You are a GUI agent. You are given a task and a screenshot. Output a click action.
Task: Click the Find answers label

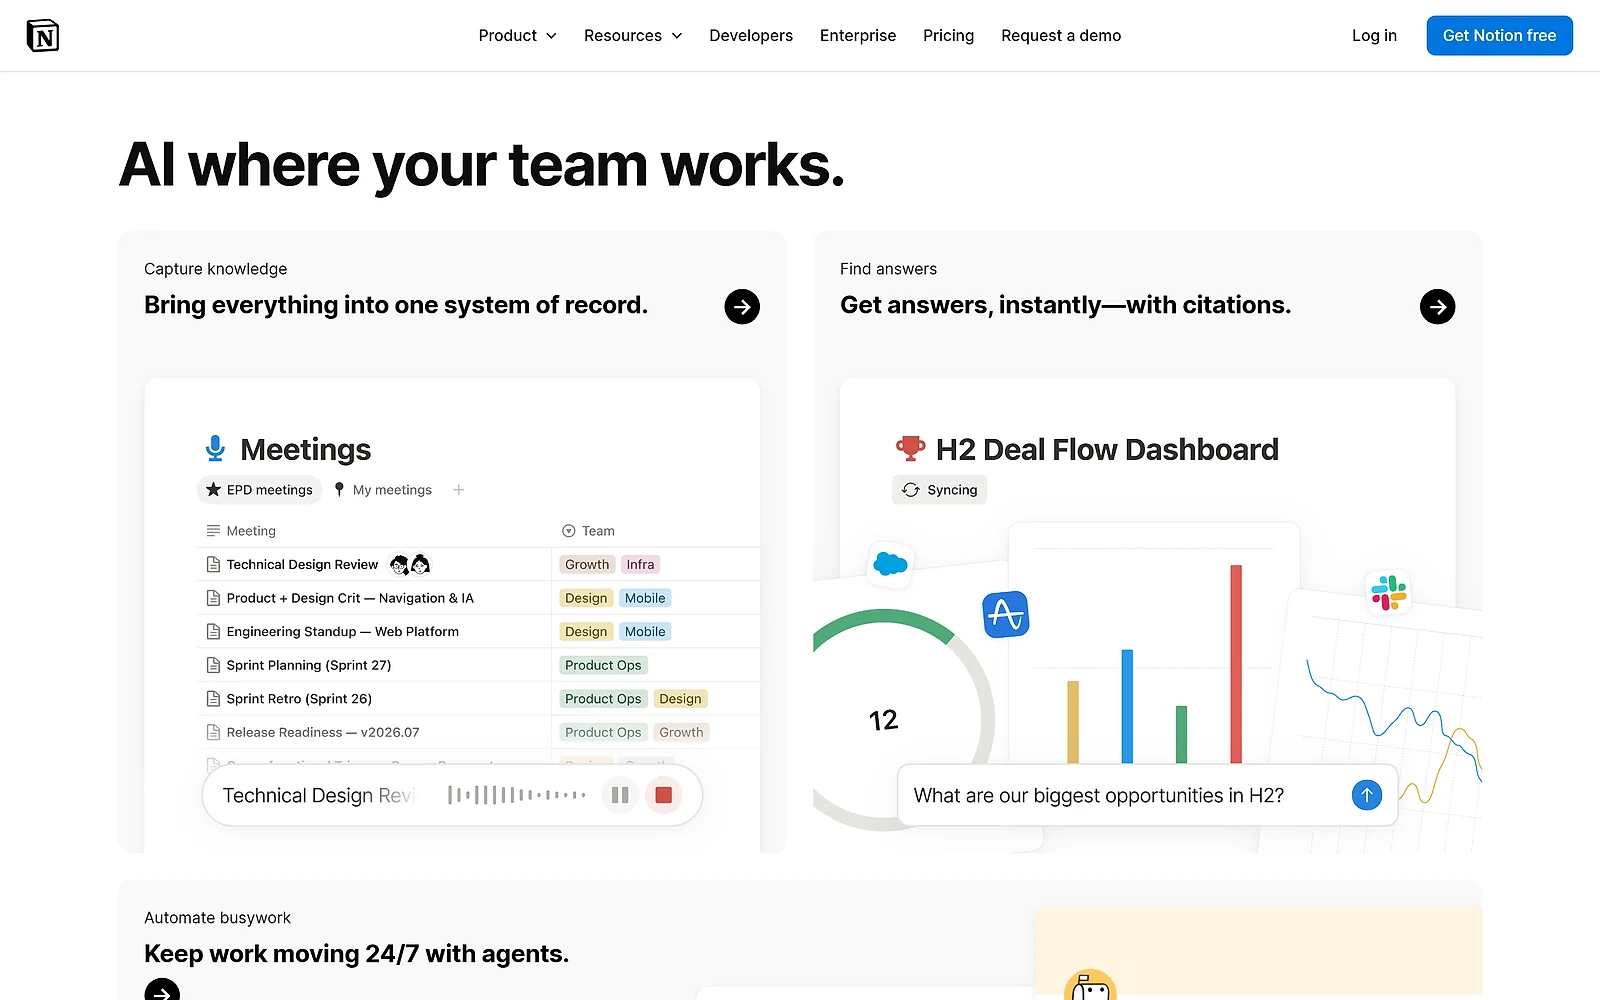pyautogui.click(x=888, y=269)
